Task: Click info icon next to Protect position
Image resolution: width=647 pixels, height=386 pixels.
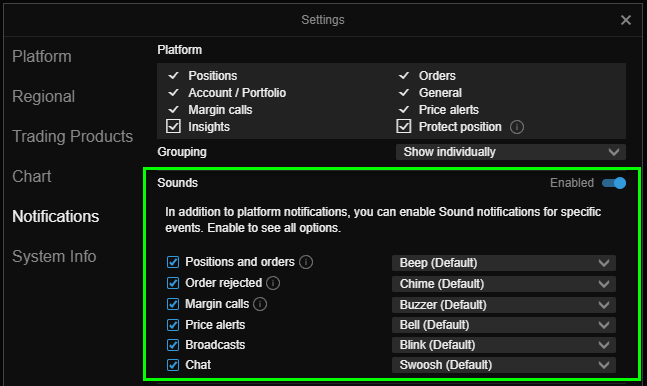Action: (x=517, y=127)
